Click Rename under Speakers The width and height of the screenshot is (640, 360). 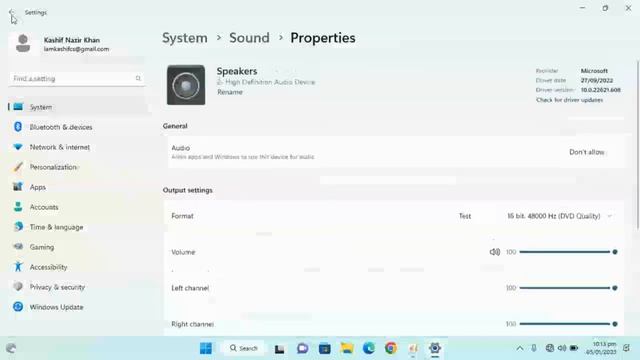230,92
